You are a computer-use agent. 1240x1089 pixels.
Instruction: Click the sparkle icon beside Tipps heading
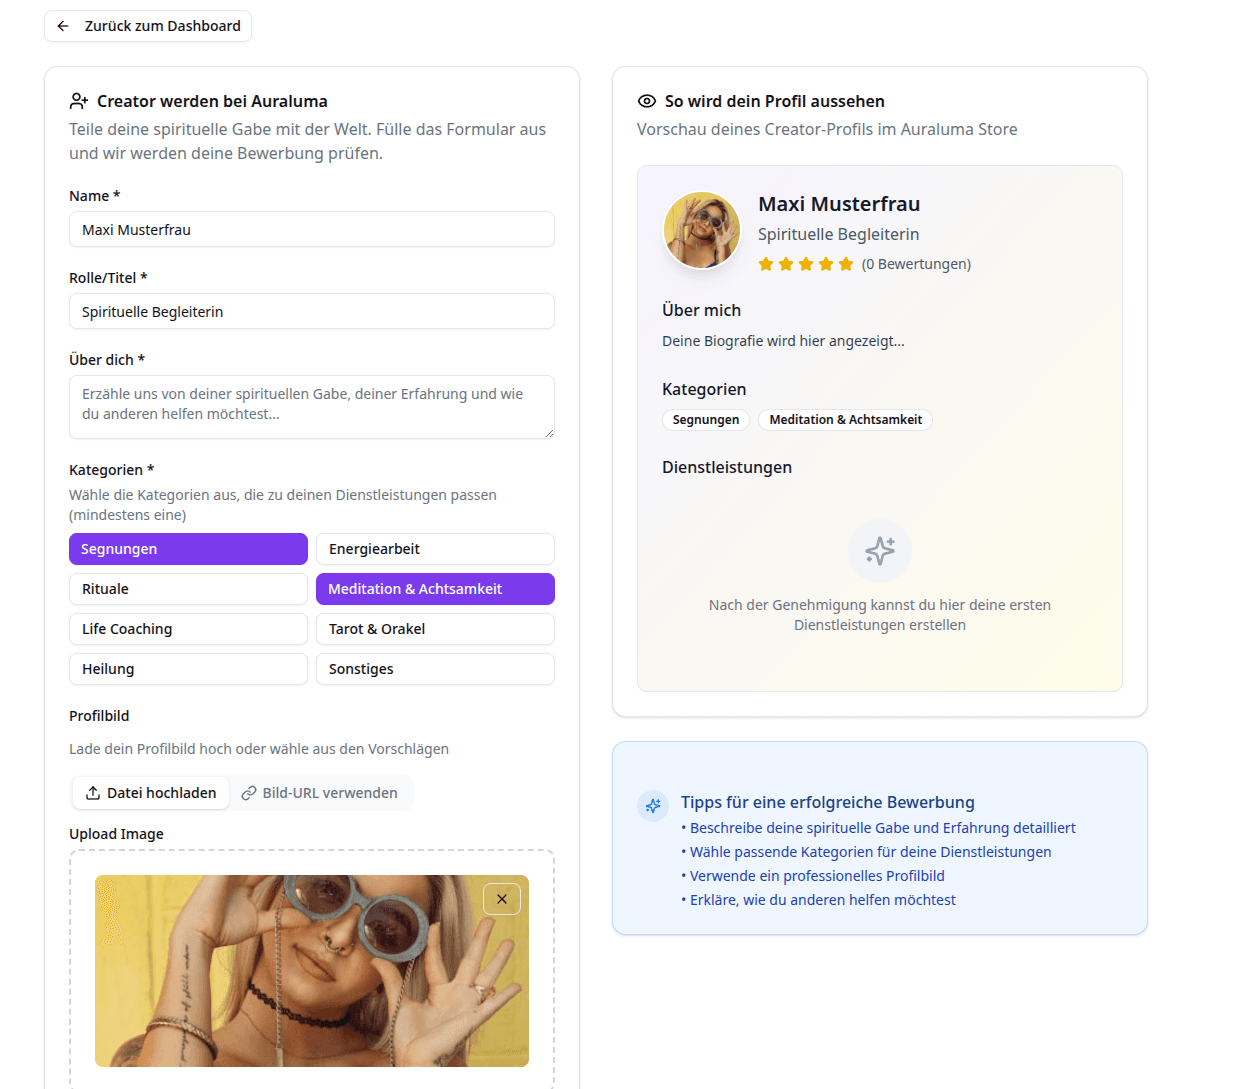(x=652, y=806)
